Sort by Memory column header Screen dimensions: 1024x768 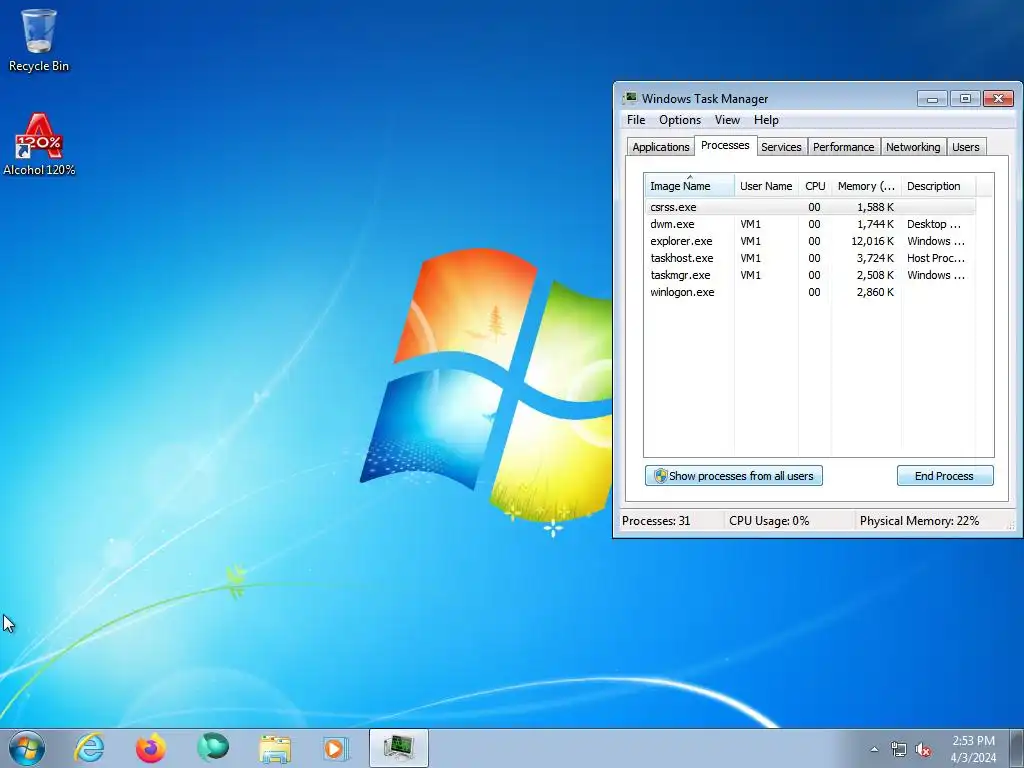[866, 186]
